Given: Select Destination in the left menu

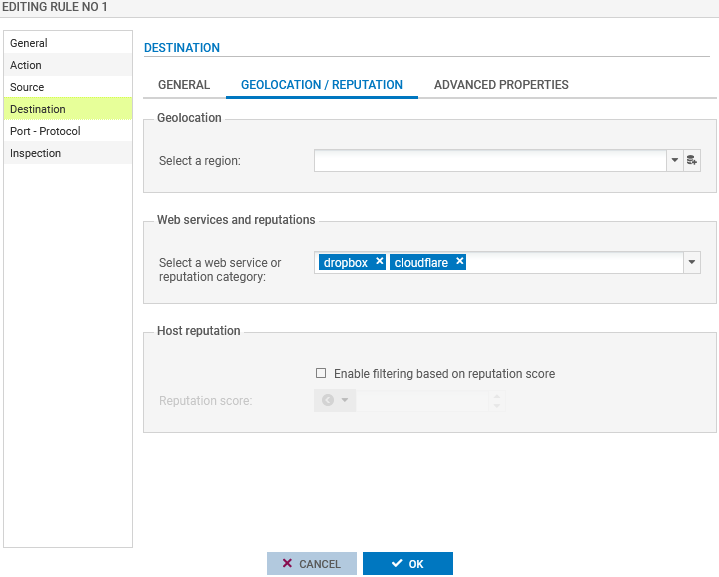Looking at the screenshot, I should click(x=38, y=109).
